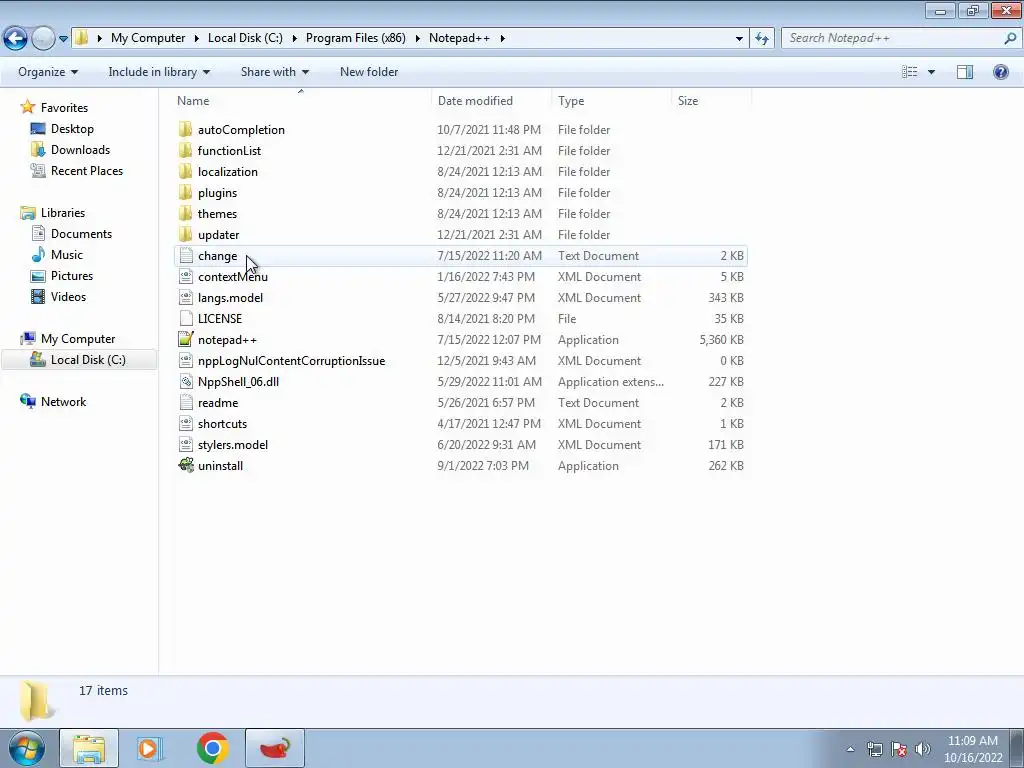
Task: Select the themes folder icon
Action: (185, 214)
